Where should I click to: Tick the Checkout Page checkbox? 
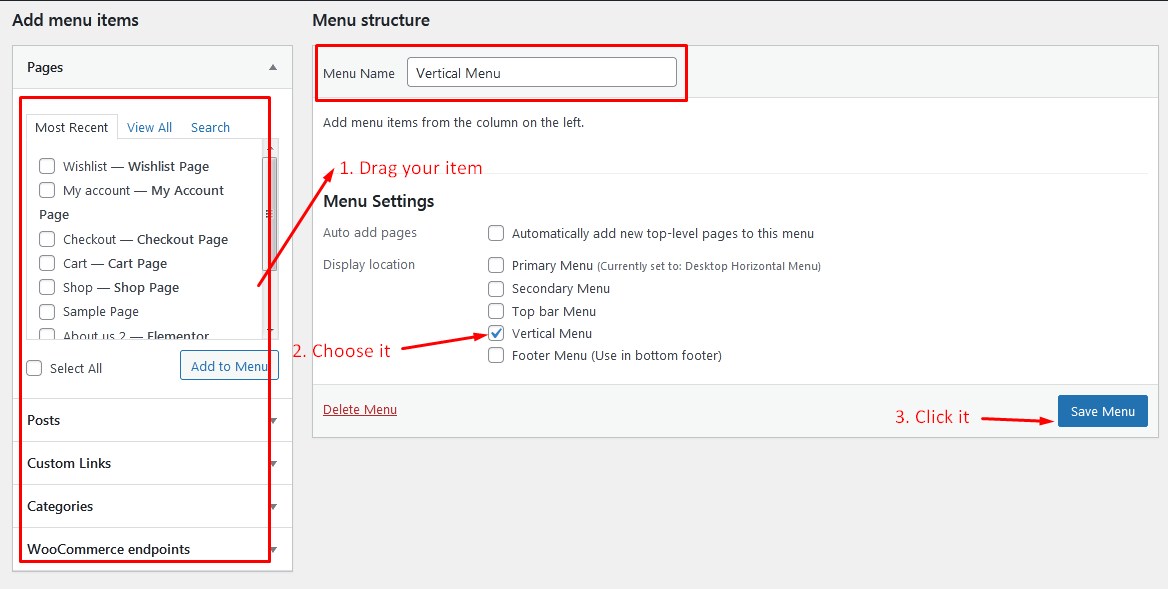47,239
